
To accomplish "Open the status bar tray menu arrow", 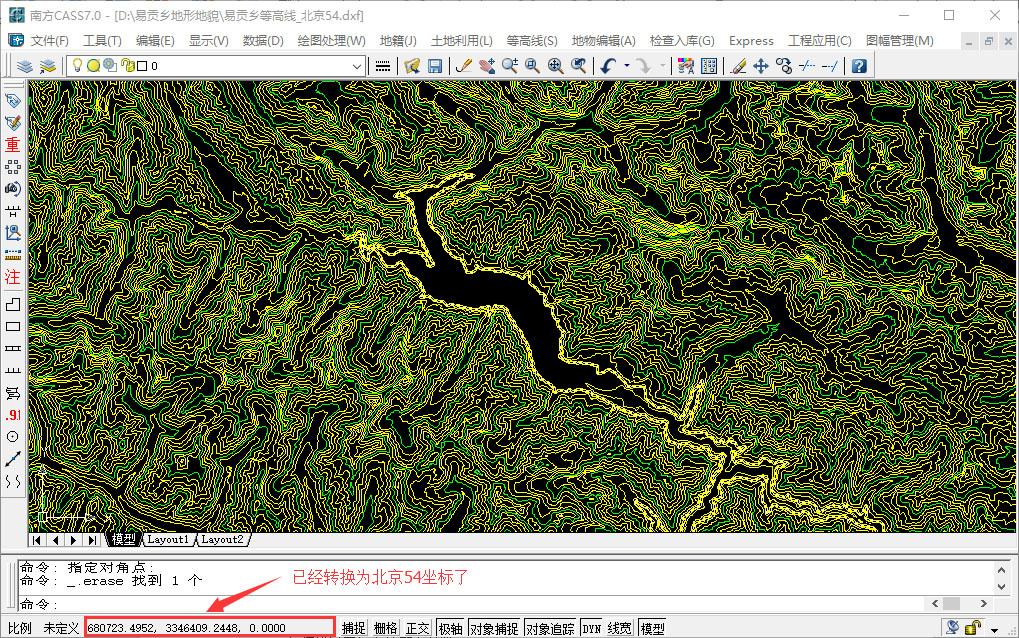I will (994, 630).
